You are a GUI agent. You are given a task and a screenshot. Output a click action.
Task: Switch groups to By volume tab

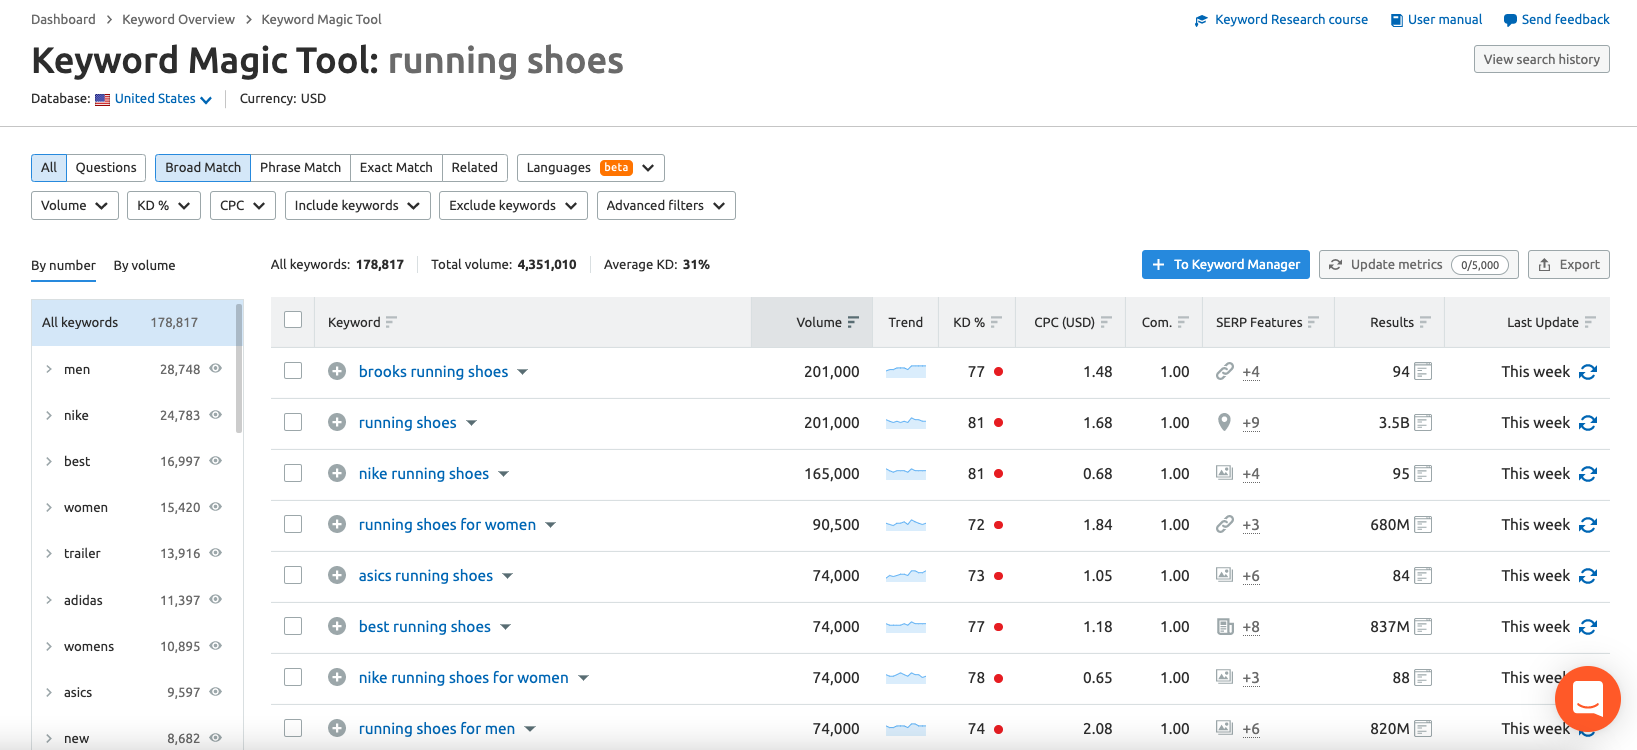[144, 265]
